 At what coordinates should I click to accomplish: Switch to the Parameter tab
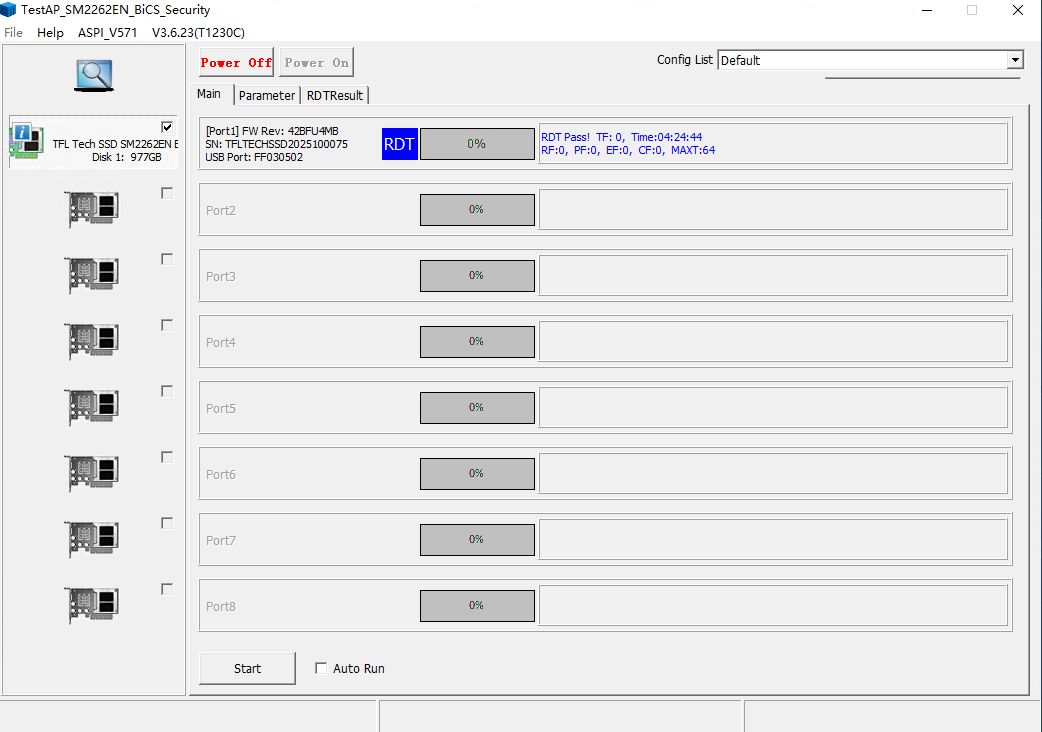(x=267, y=96)
